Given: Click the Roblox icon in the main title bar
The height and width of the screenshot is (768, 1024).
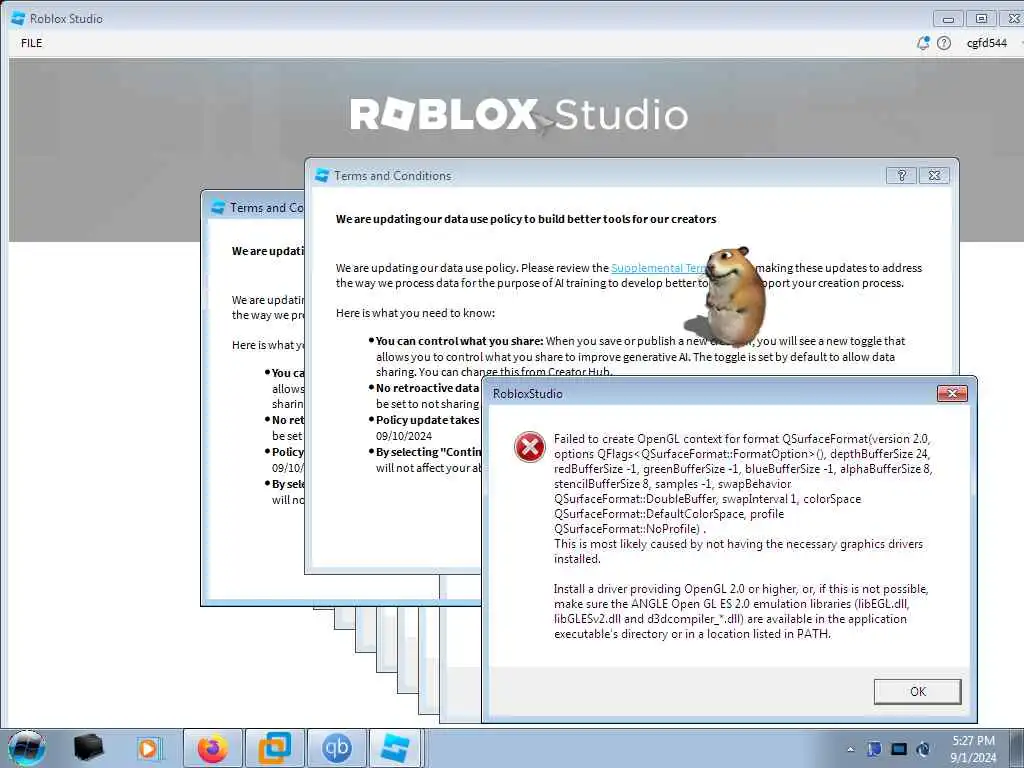Looking at the screenshot, I should pos(18,18).
